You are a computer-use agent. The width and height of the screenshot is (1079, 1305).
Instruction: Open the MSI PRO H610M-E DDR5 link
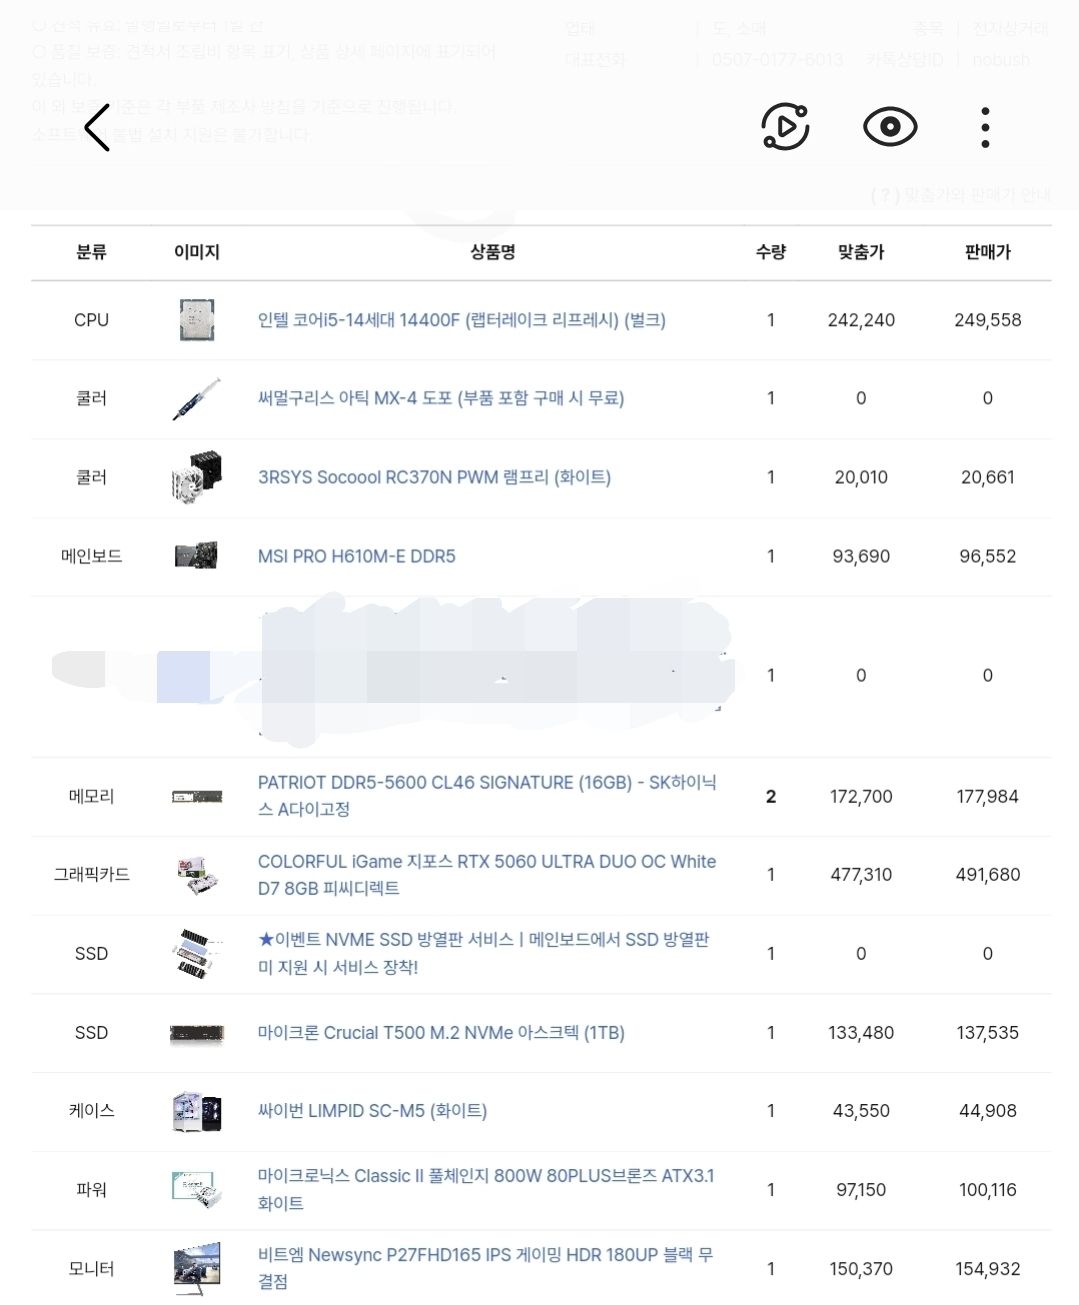[356, 556]
